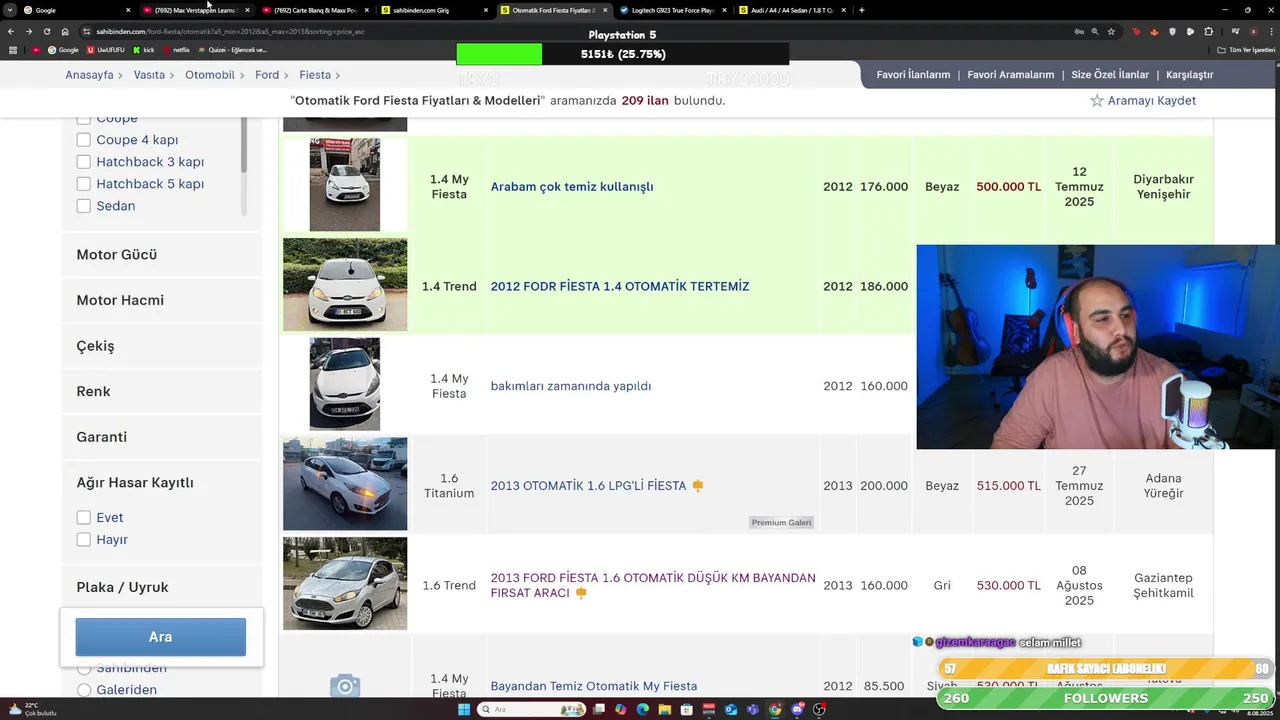
Task: Open the 2013 OTOMATİK 1.6 LPG'Lİ FİESTA listing
Action: pos(588,486)
